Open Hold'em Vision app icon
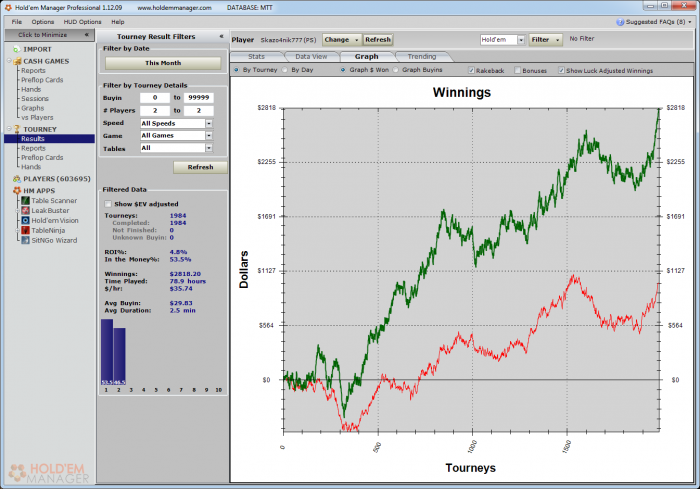Viewport: 700px width, 489px height. [25, 220]
